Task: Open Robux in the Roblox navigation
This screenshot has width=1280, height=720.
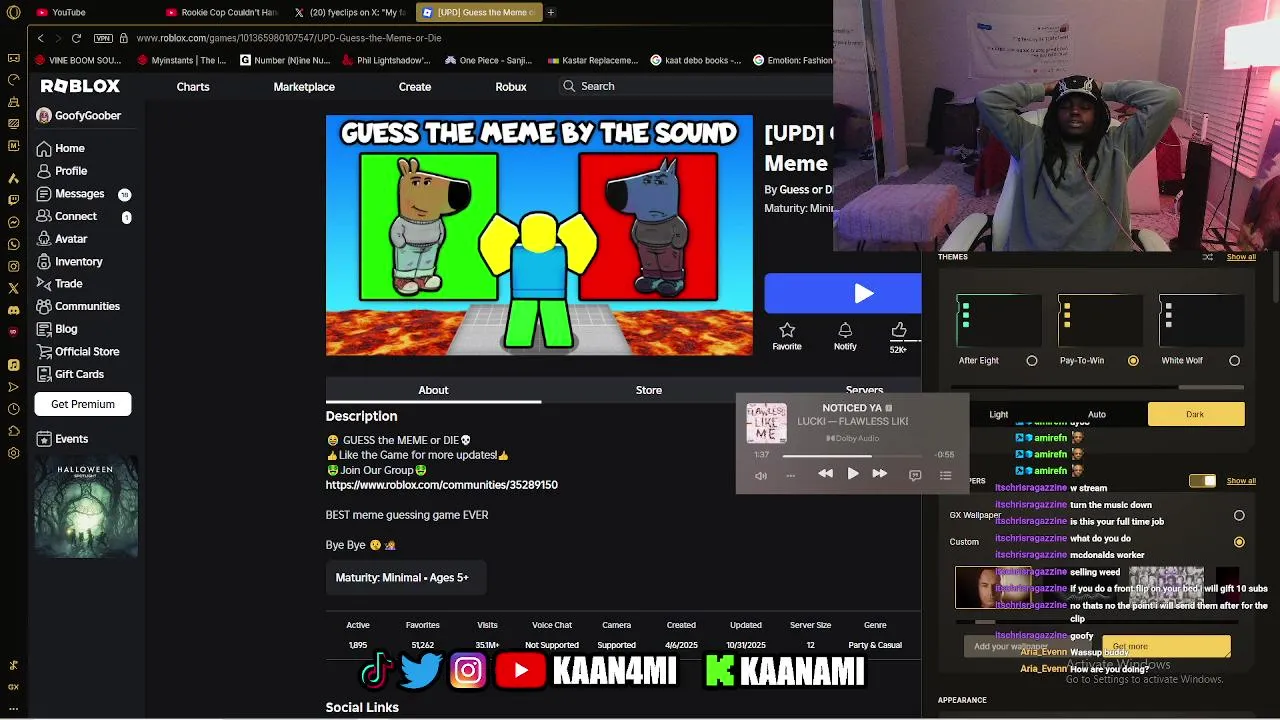Action: [x=511, y=86]
